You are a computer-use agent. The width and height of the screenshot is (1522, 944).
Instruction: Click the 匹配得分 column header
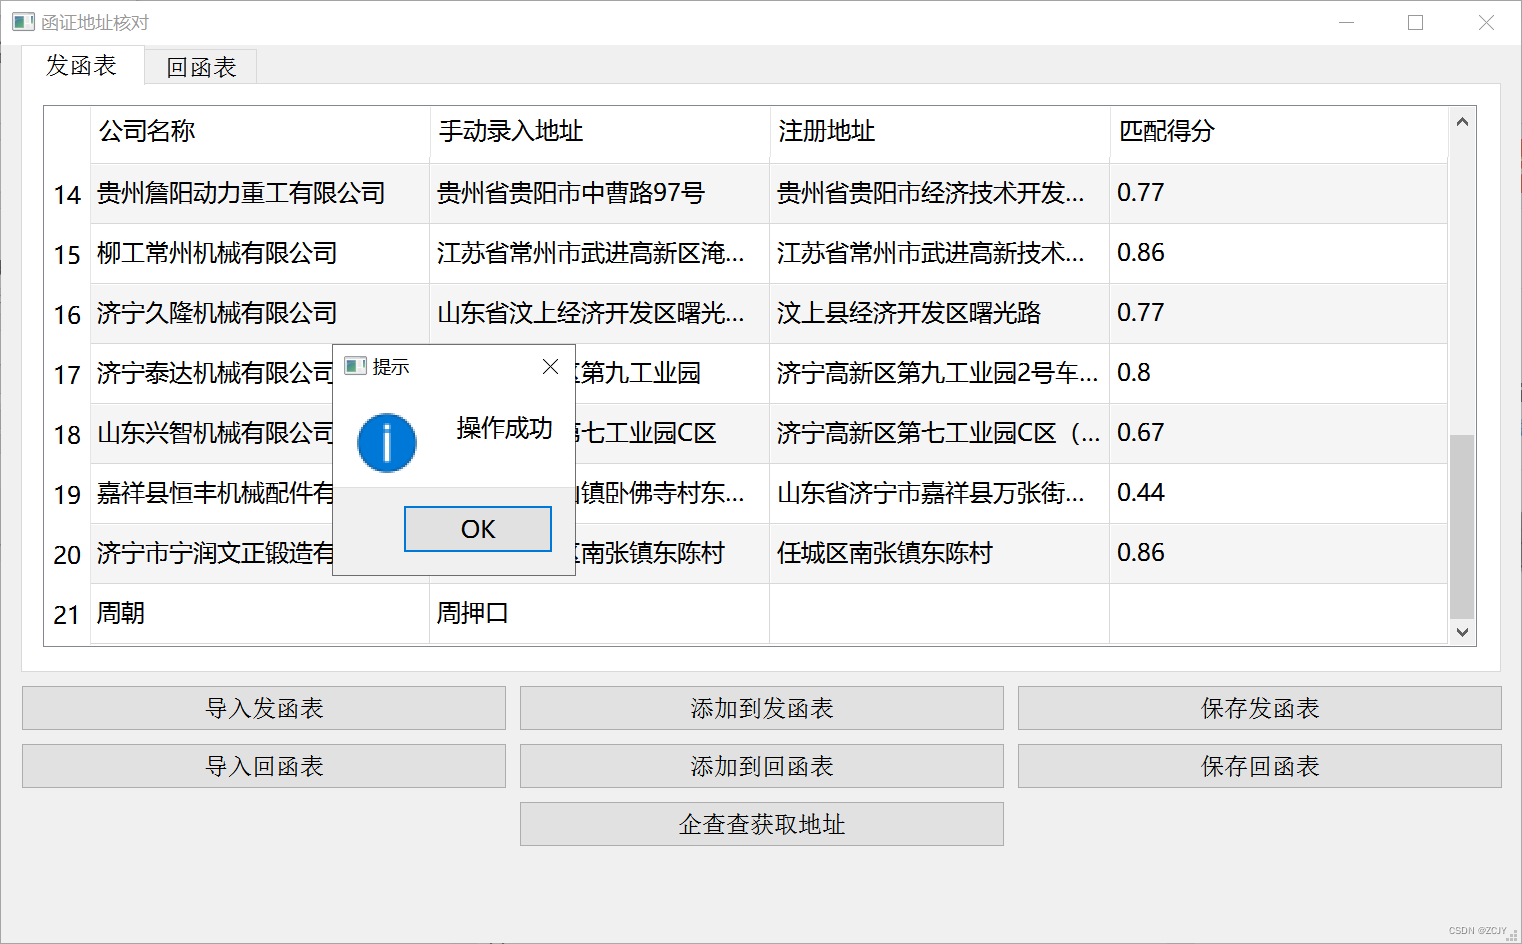point(1279,132)
